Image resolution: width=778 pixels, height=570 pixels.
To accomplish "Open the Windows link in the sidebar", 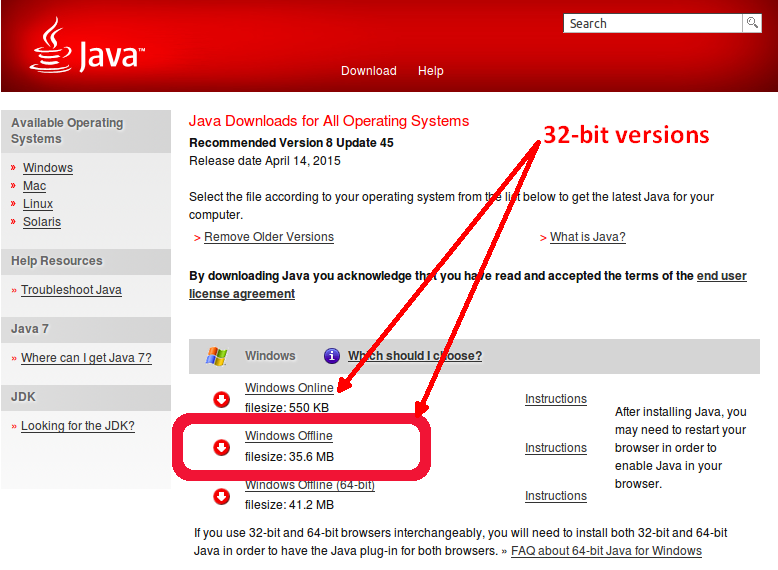I will tap(48, 168).
